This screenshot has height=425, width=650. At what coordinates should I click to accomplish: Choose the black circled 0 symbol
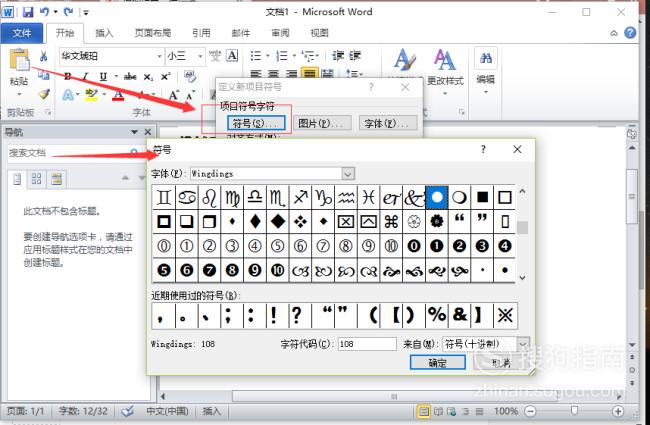pyautogui.click(x=414, y=246)
